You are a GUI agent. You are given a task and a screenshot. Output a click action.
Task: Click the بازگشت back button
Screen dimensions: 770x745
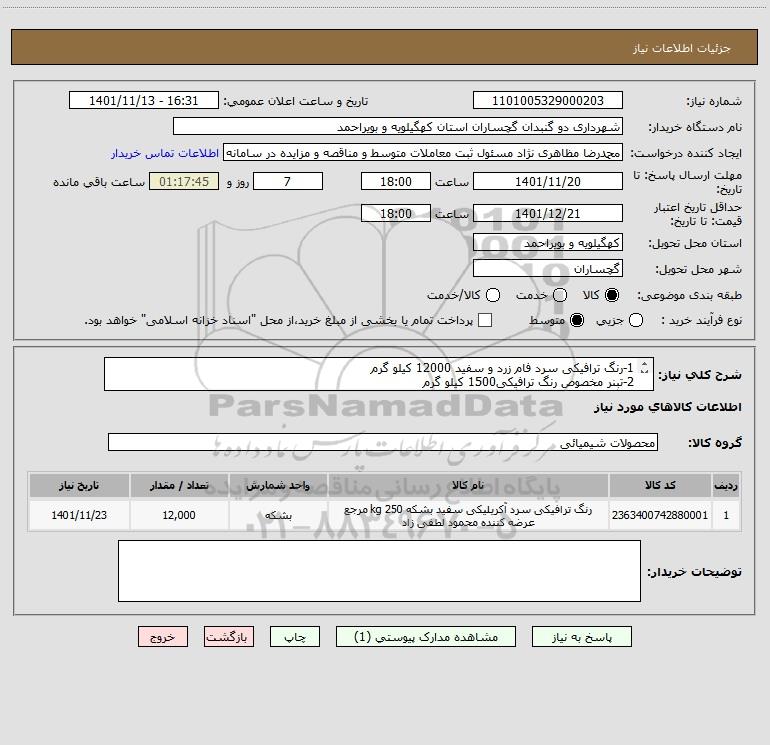229,637
